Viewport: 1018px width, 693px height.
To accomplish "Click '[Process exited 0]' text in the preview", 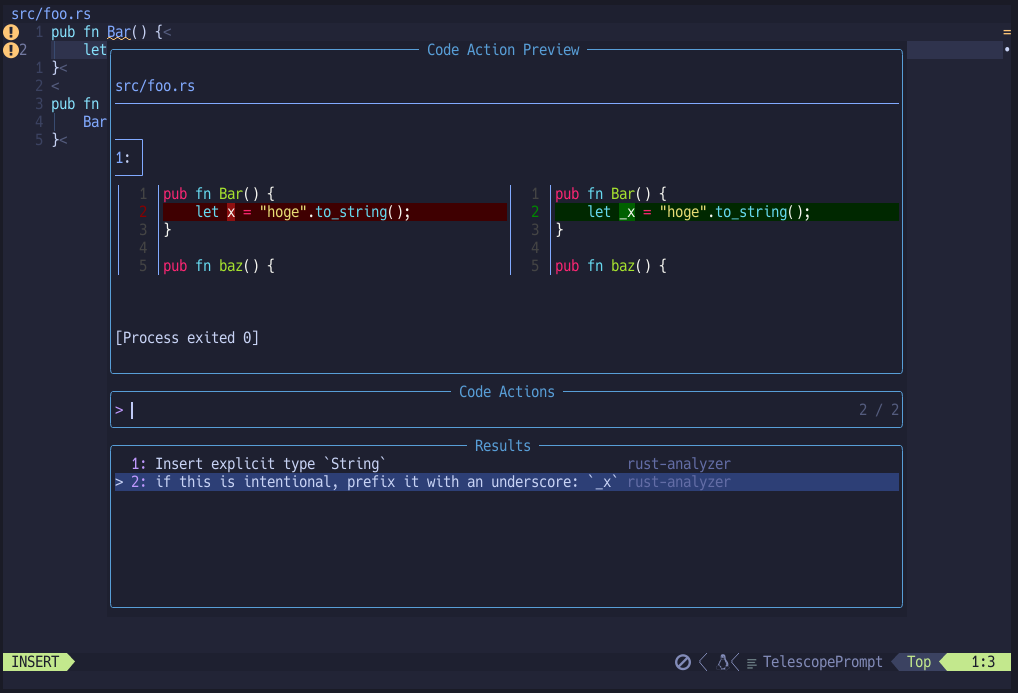I will [x=187, y=338].
